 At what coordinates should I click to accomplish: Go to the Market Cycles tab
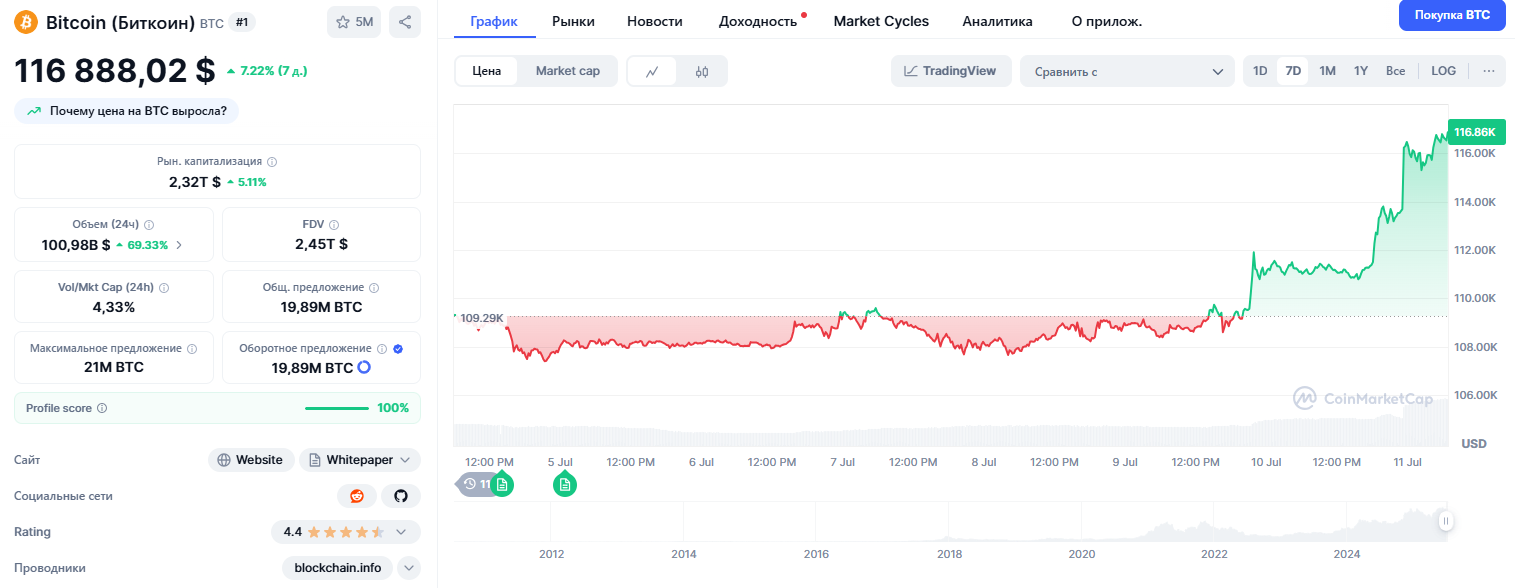click(881, 21)
